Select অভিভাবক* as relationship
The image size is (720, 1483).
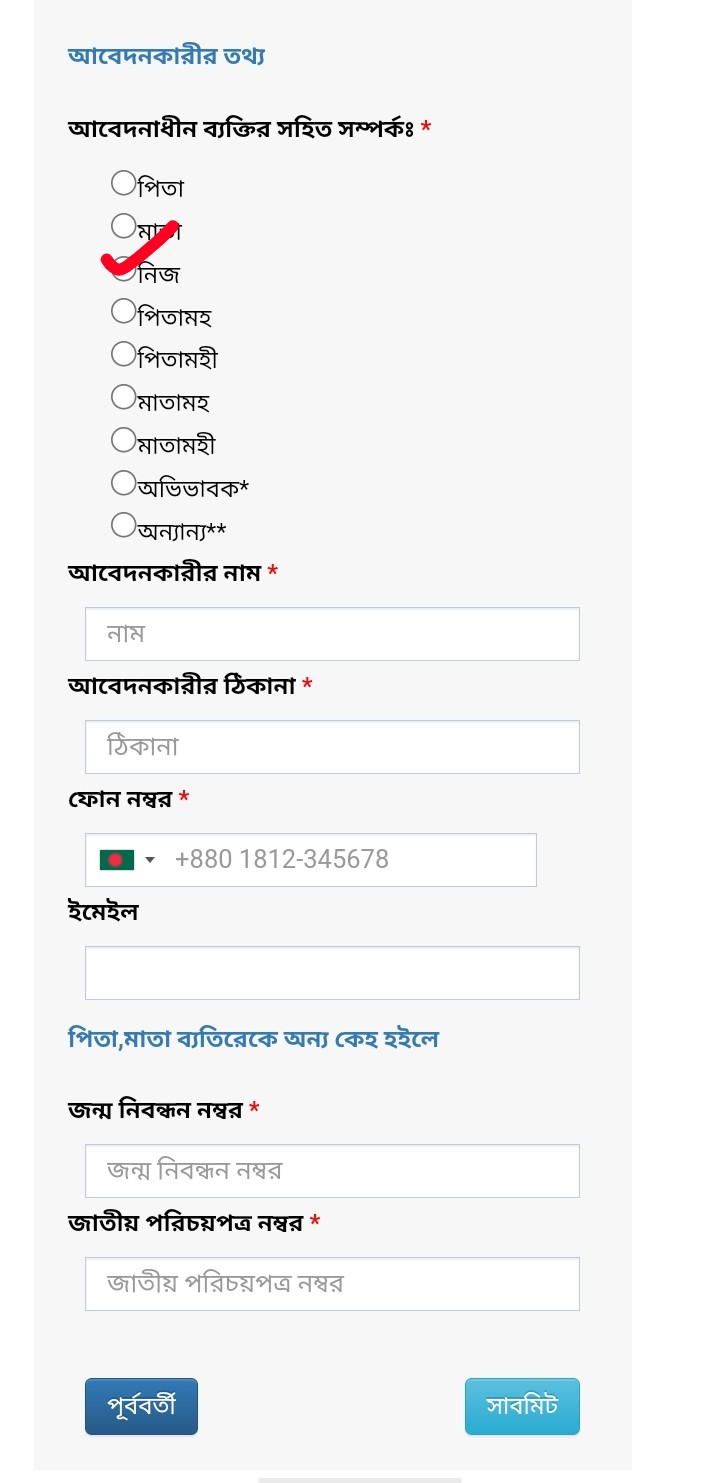[123, 483]
